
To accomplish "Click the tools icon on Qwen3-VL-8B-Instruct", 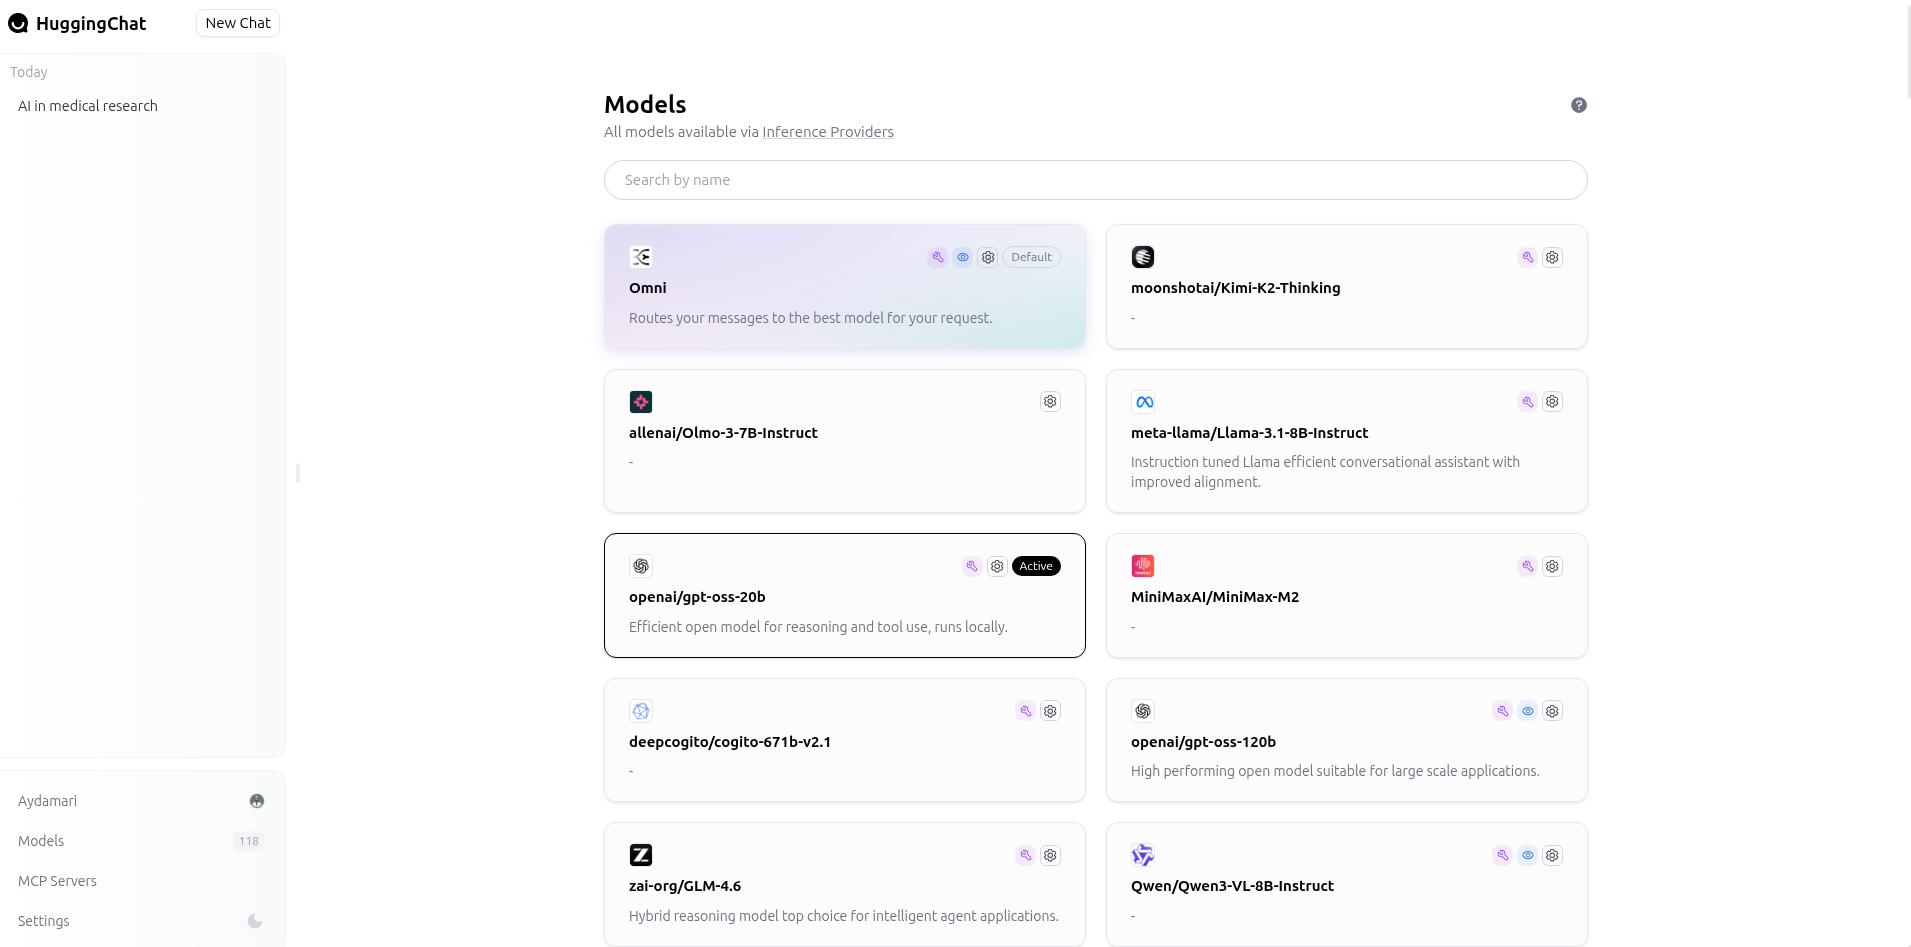I will tap(1502, 855).
